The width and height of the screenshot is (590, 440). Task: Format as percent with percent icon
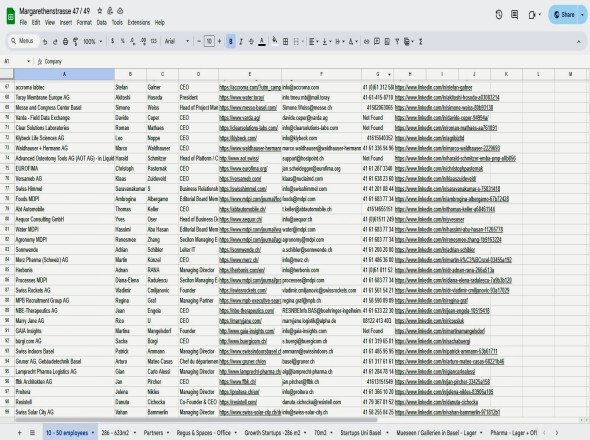click(122, 41)
